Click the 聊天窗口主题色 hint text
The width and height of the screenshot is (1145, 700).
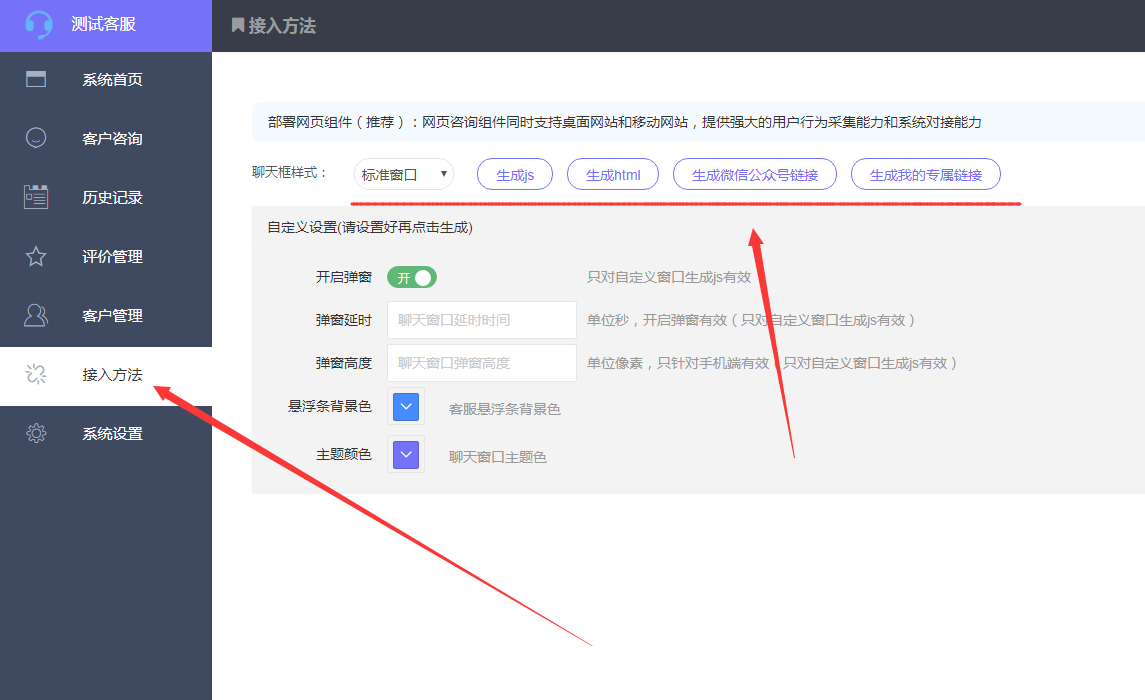point(497,457)
